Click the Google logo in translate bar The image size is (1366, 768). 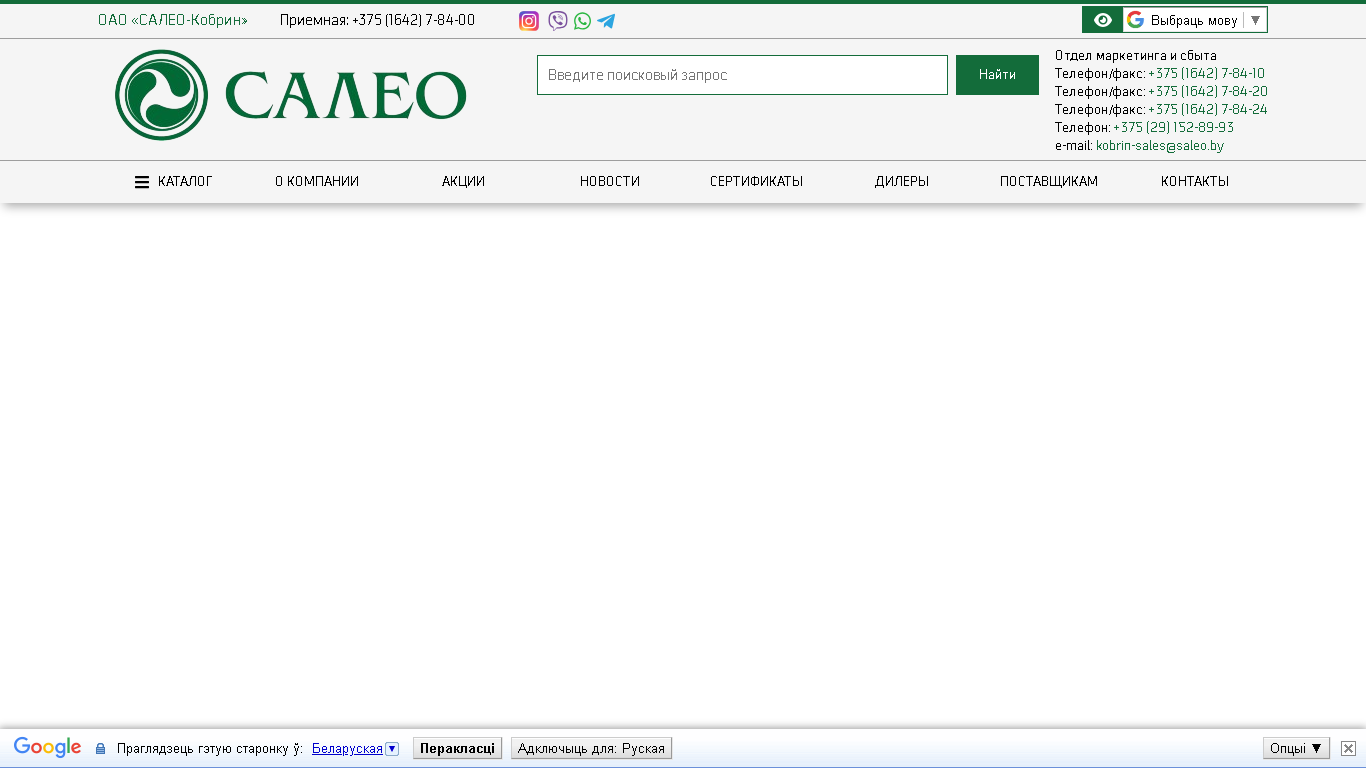(47, 748)
